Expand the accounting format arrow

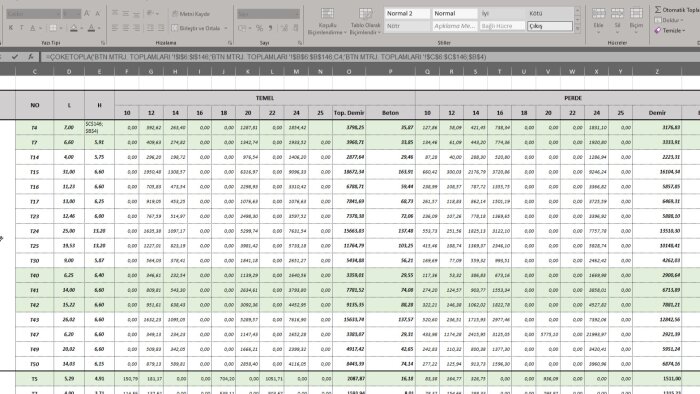(250, 28)
